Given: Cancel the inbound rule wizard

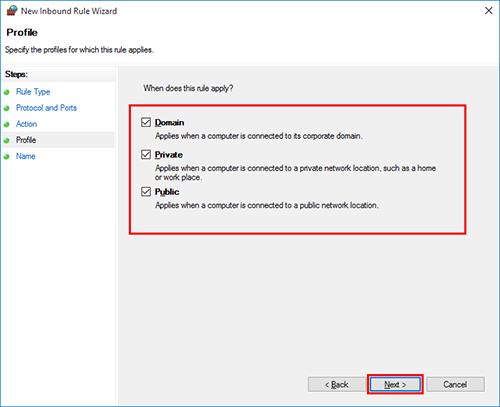Looking at the screenshot, I should click(x=455, y=384).
